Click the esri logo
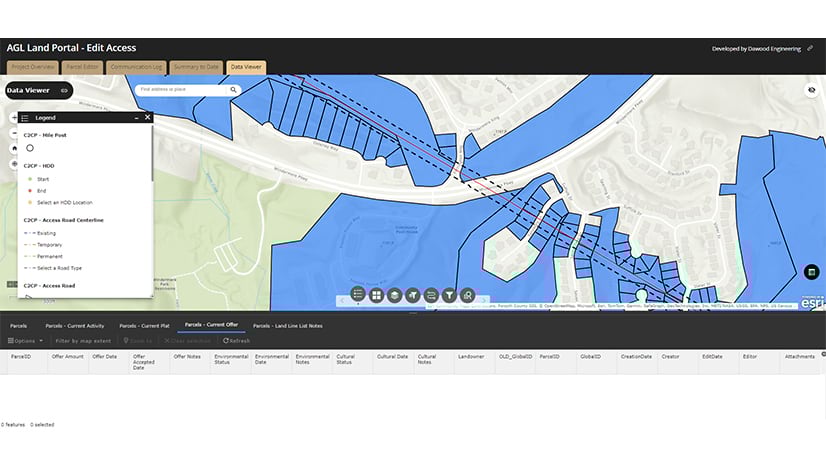 pyautogui.click(x=812, y=303)
